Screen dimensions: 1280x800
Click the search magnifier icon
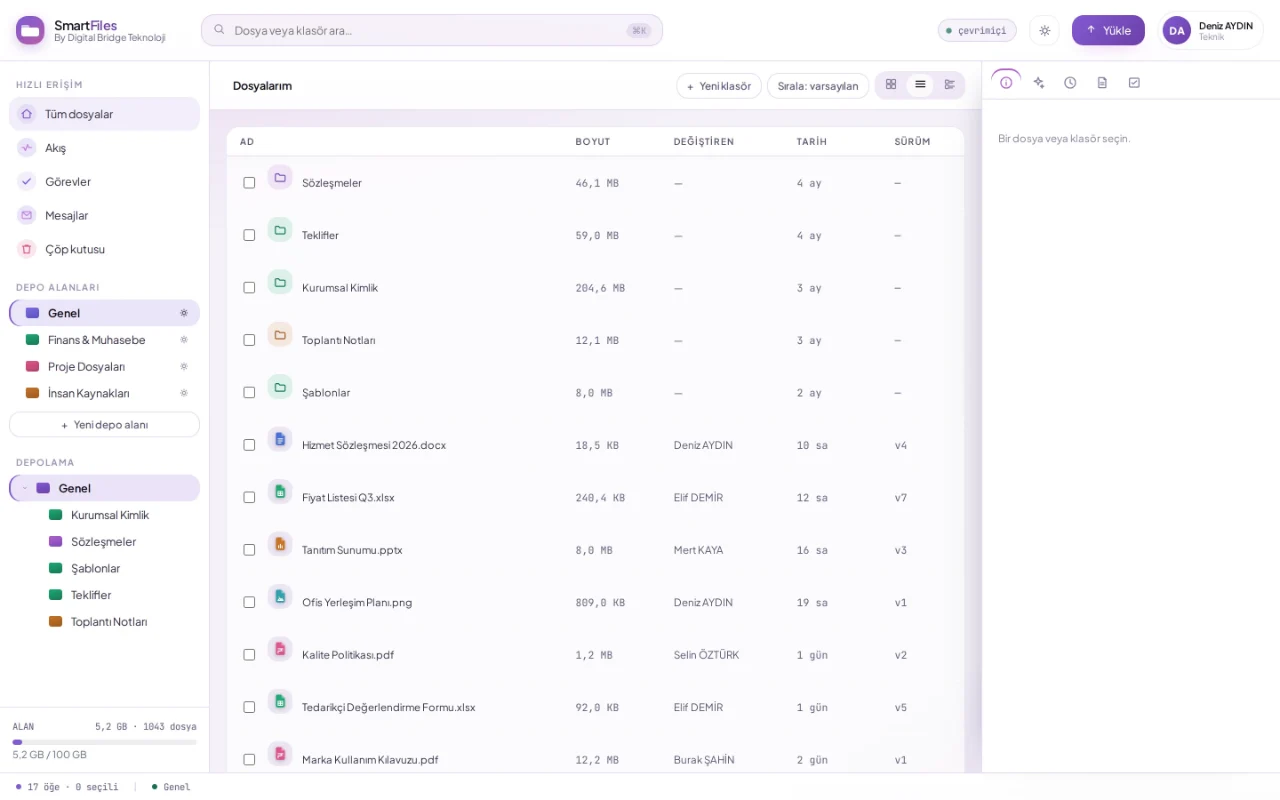click(x=219, y=30)
